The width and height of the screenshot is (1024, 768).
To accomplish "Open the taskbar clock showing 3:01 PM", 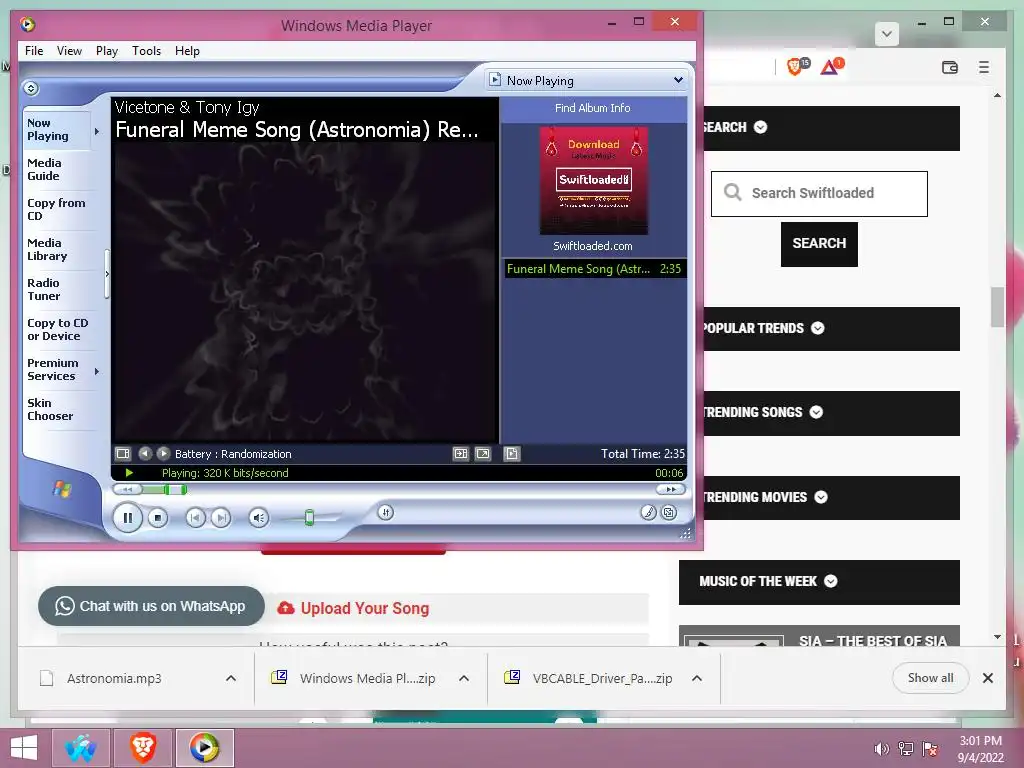I will tap(980, 749).
